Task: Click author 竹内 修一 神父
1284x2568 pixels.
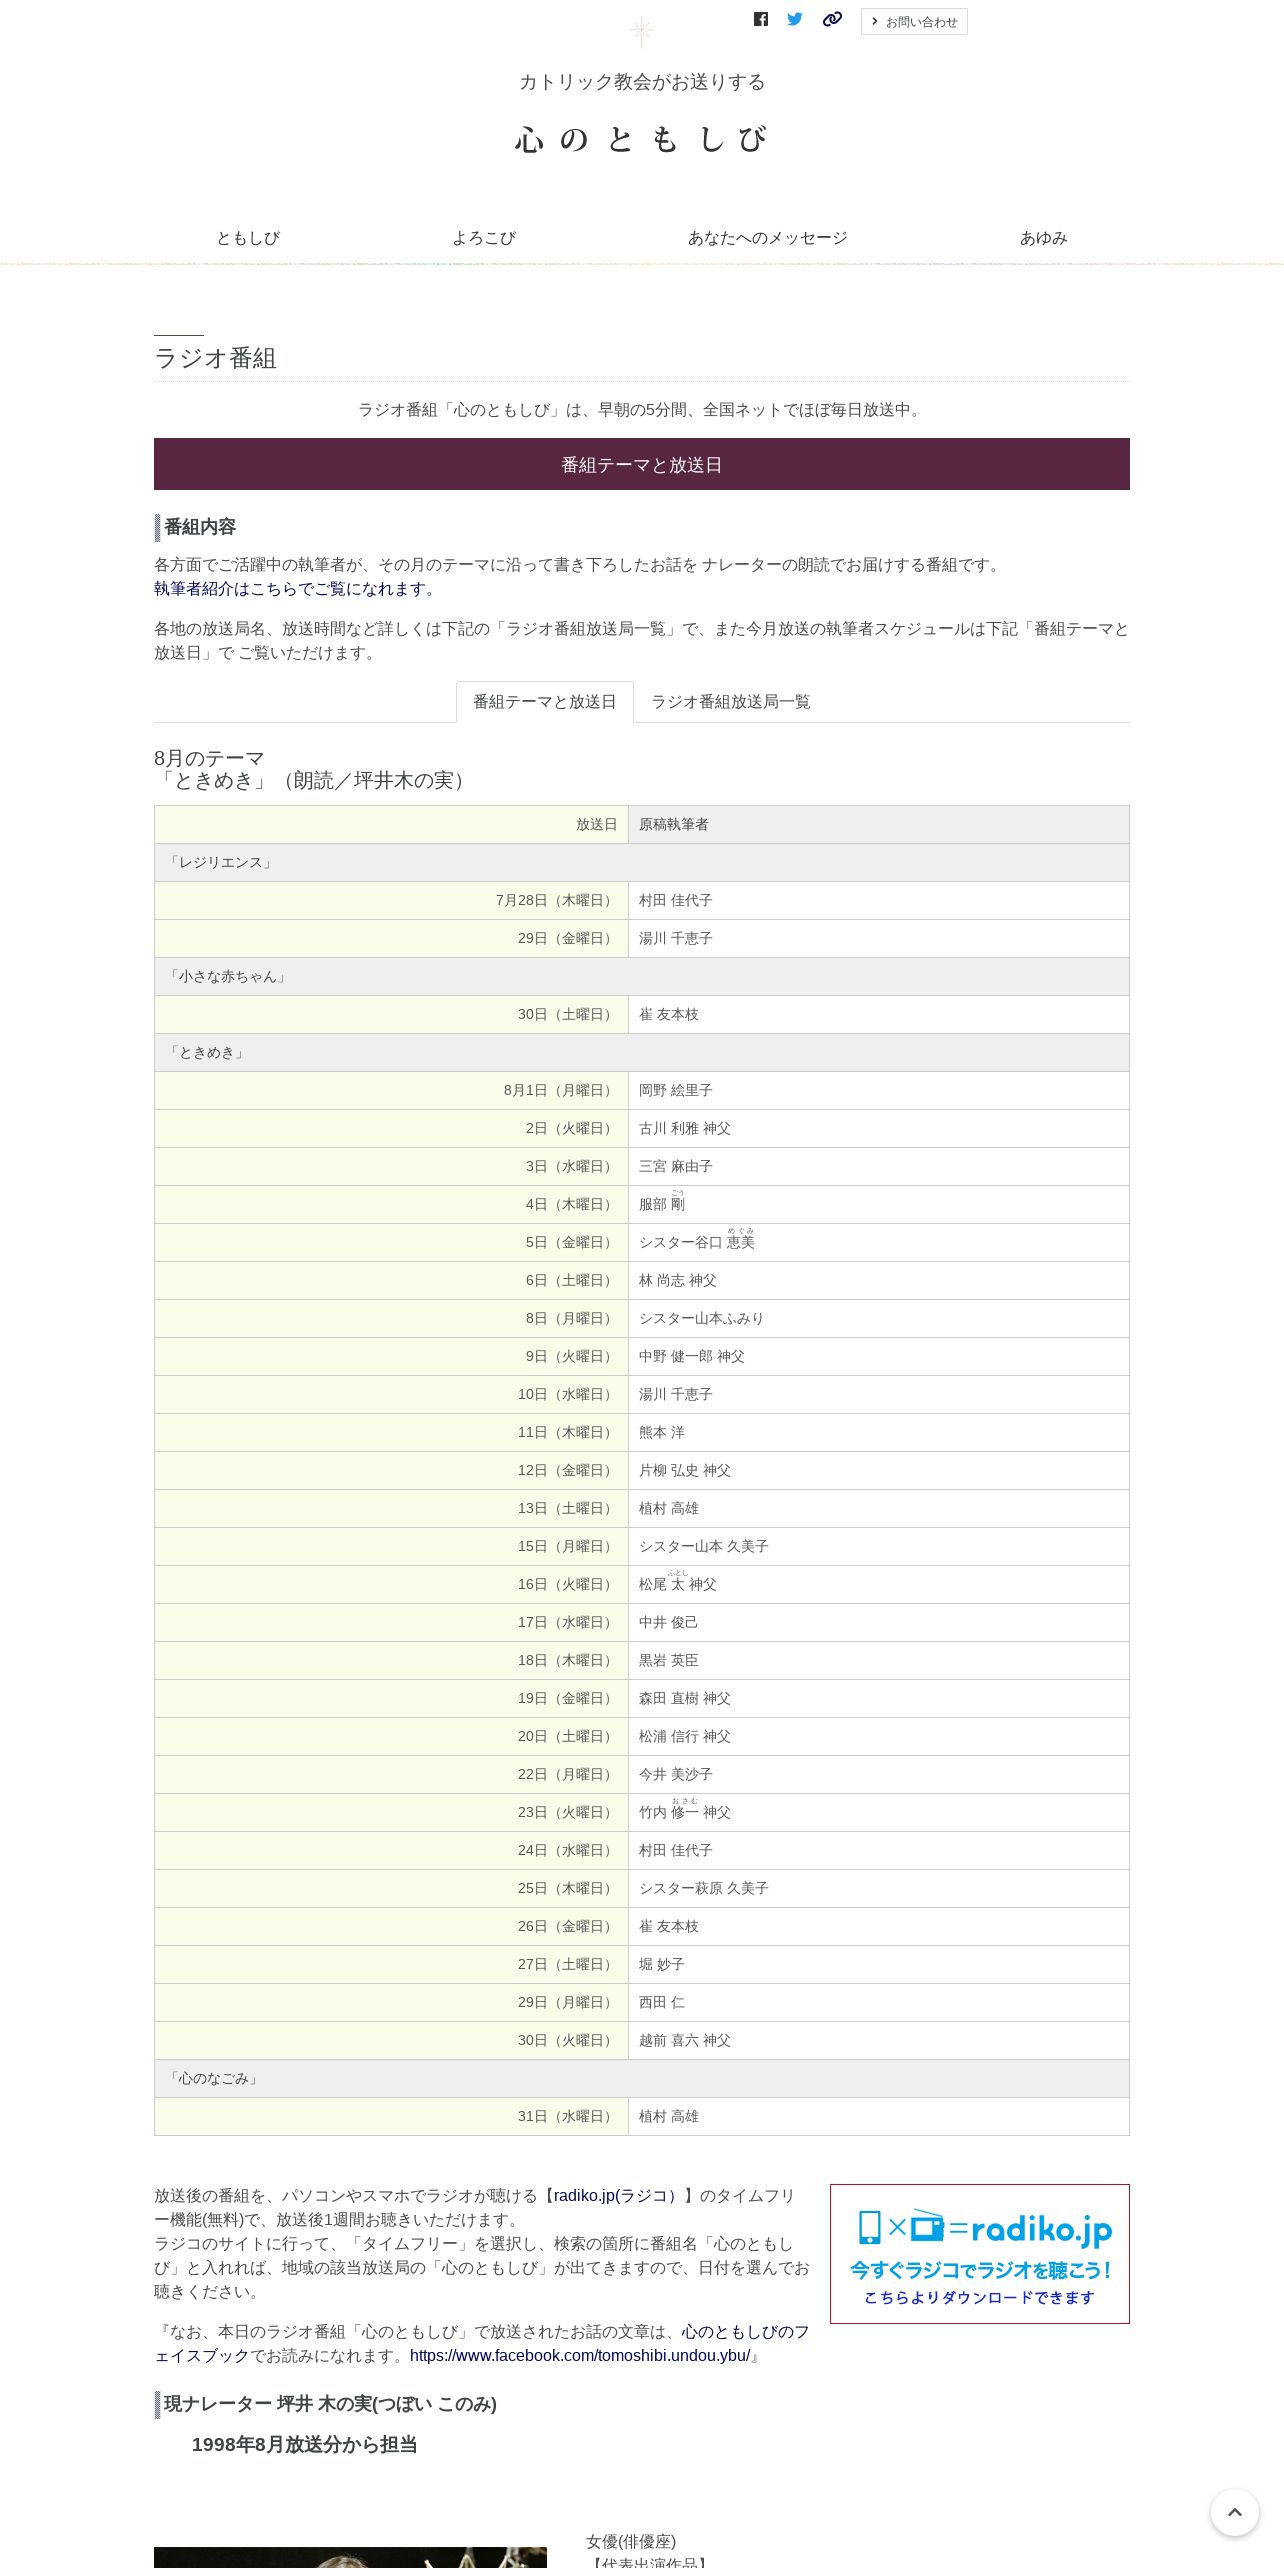Action: click(685, 1811)
